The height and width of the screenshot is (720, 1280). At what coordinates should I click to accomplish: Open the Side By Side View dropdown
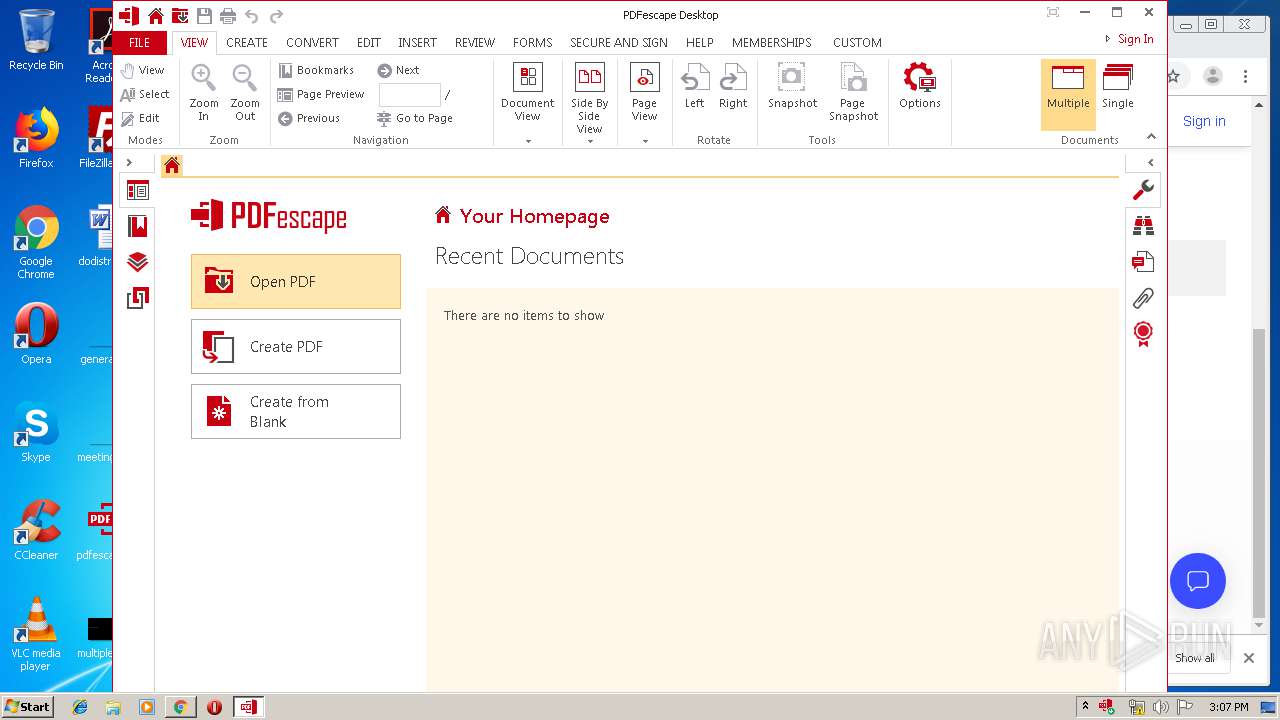(x=589, y=102)
